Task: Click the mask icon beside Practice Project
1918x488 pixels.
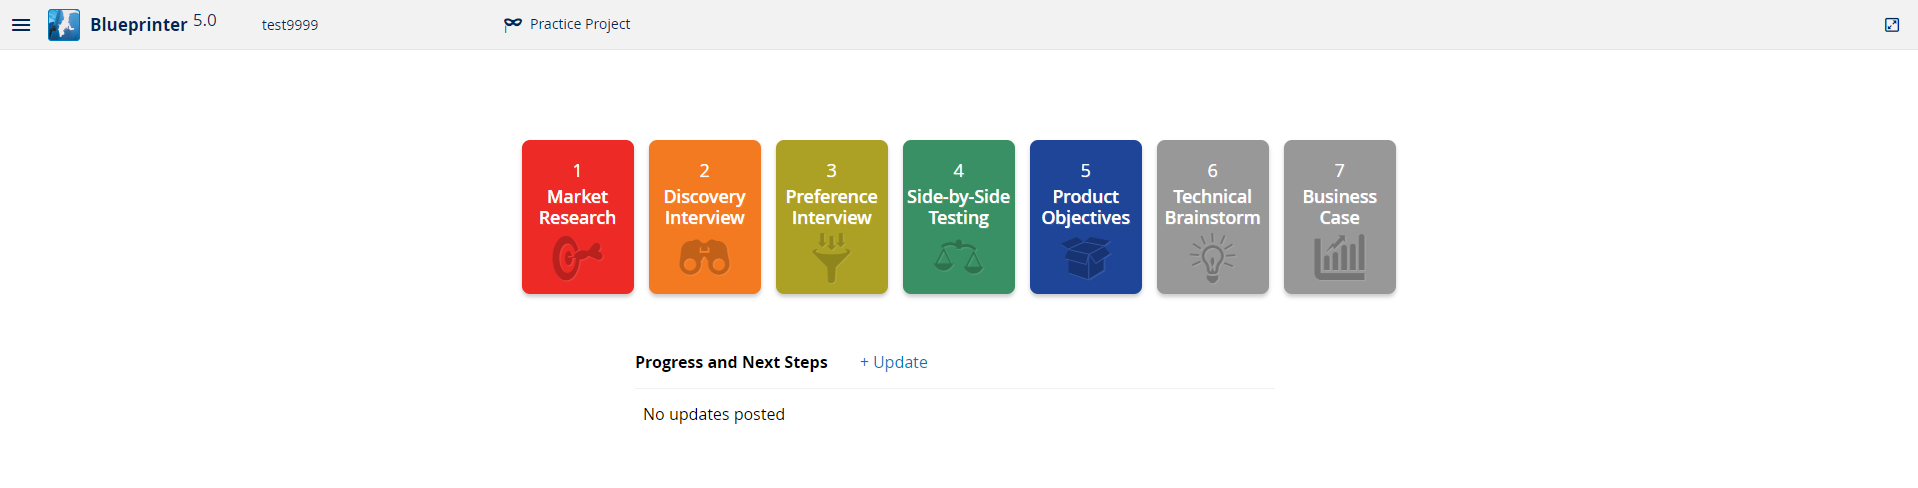Action: (x=513, y=24)
